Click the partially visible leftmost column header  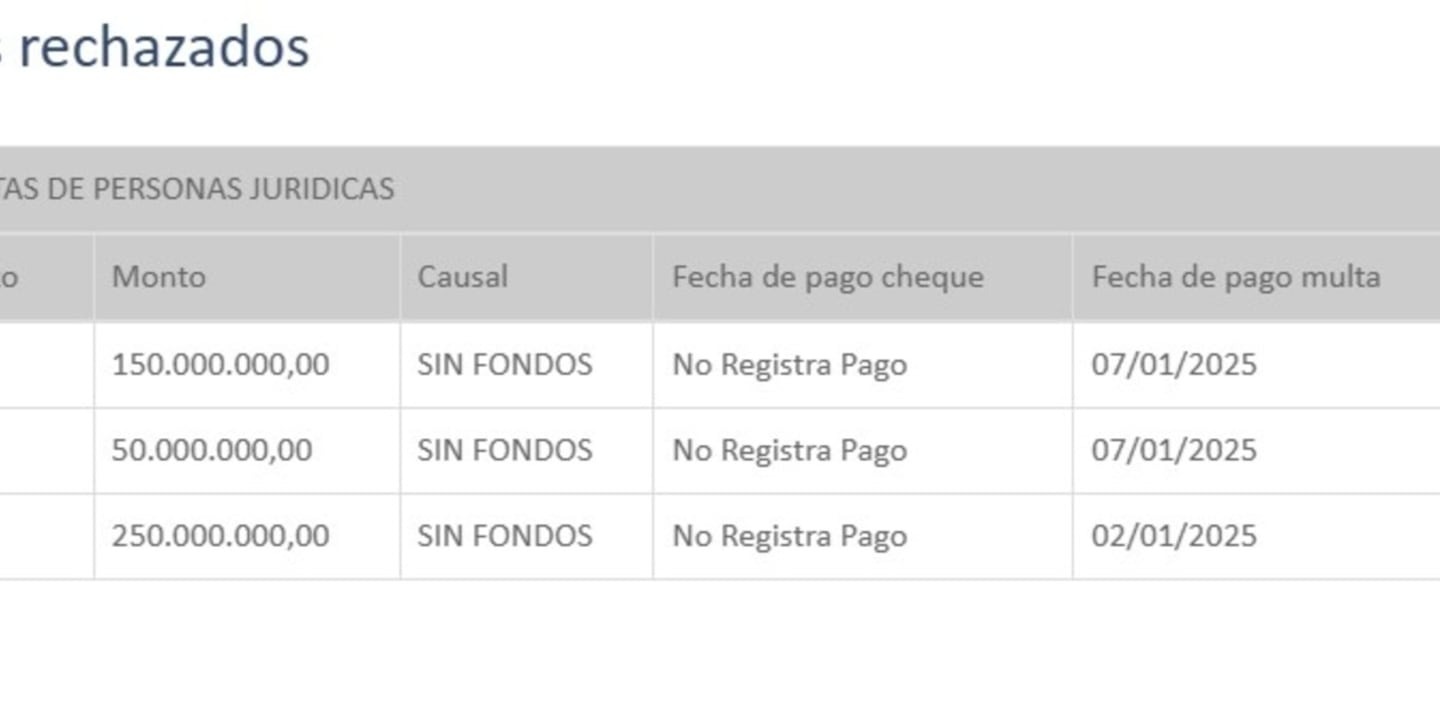tap(46, 277)
